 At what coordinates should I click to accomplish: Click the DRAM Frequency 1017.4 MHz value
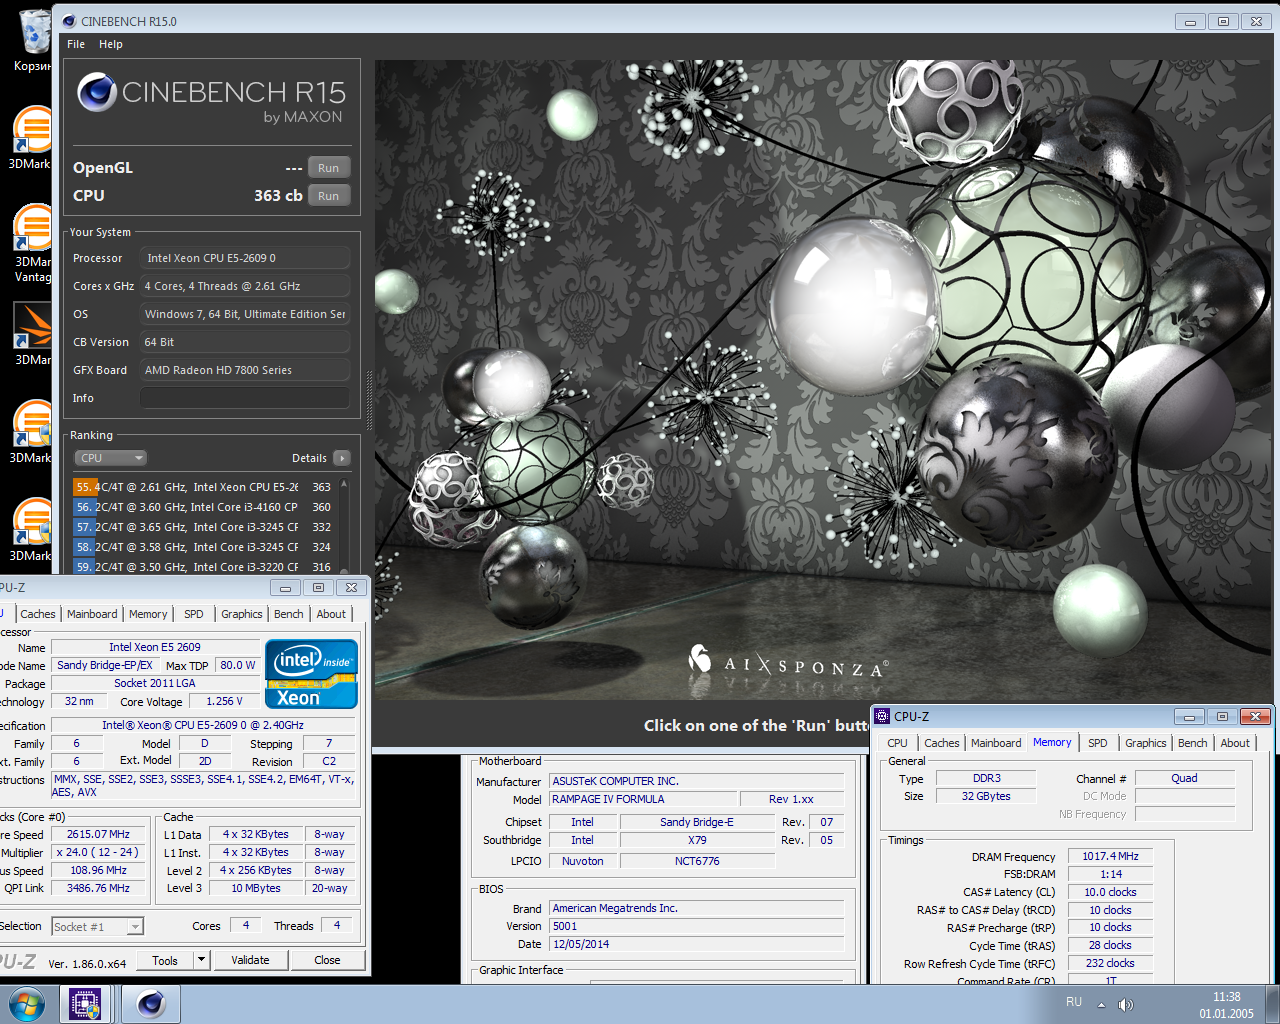pyautogui.click(x=1110, y=856)
